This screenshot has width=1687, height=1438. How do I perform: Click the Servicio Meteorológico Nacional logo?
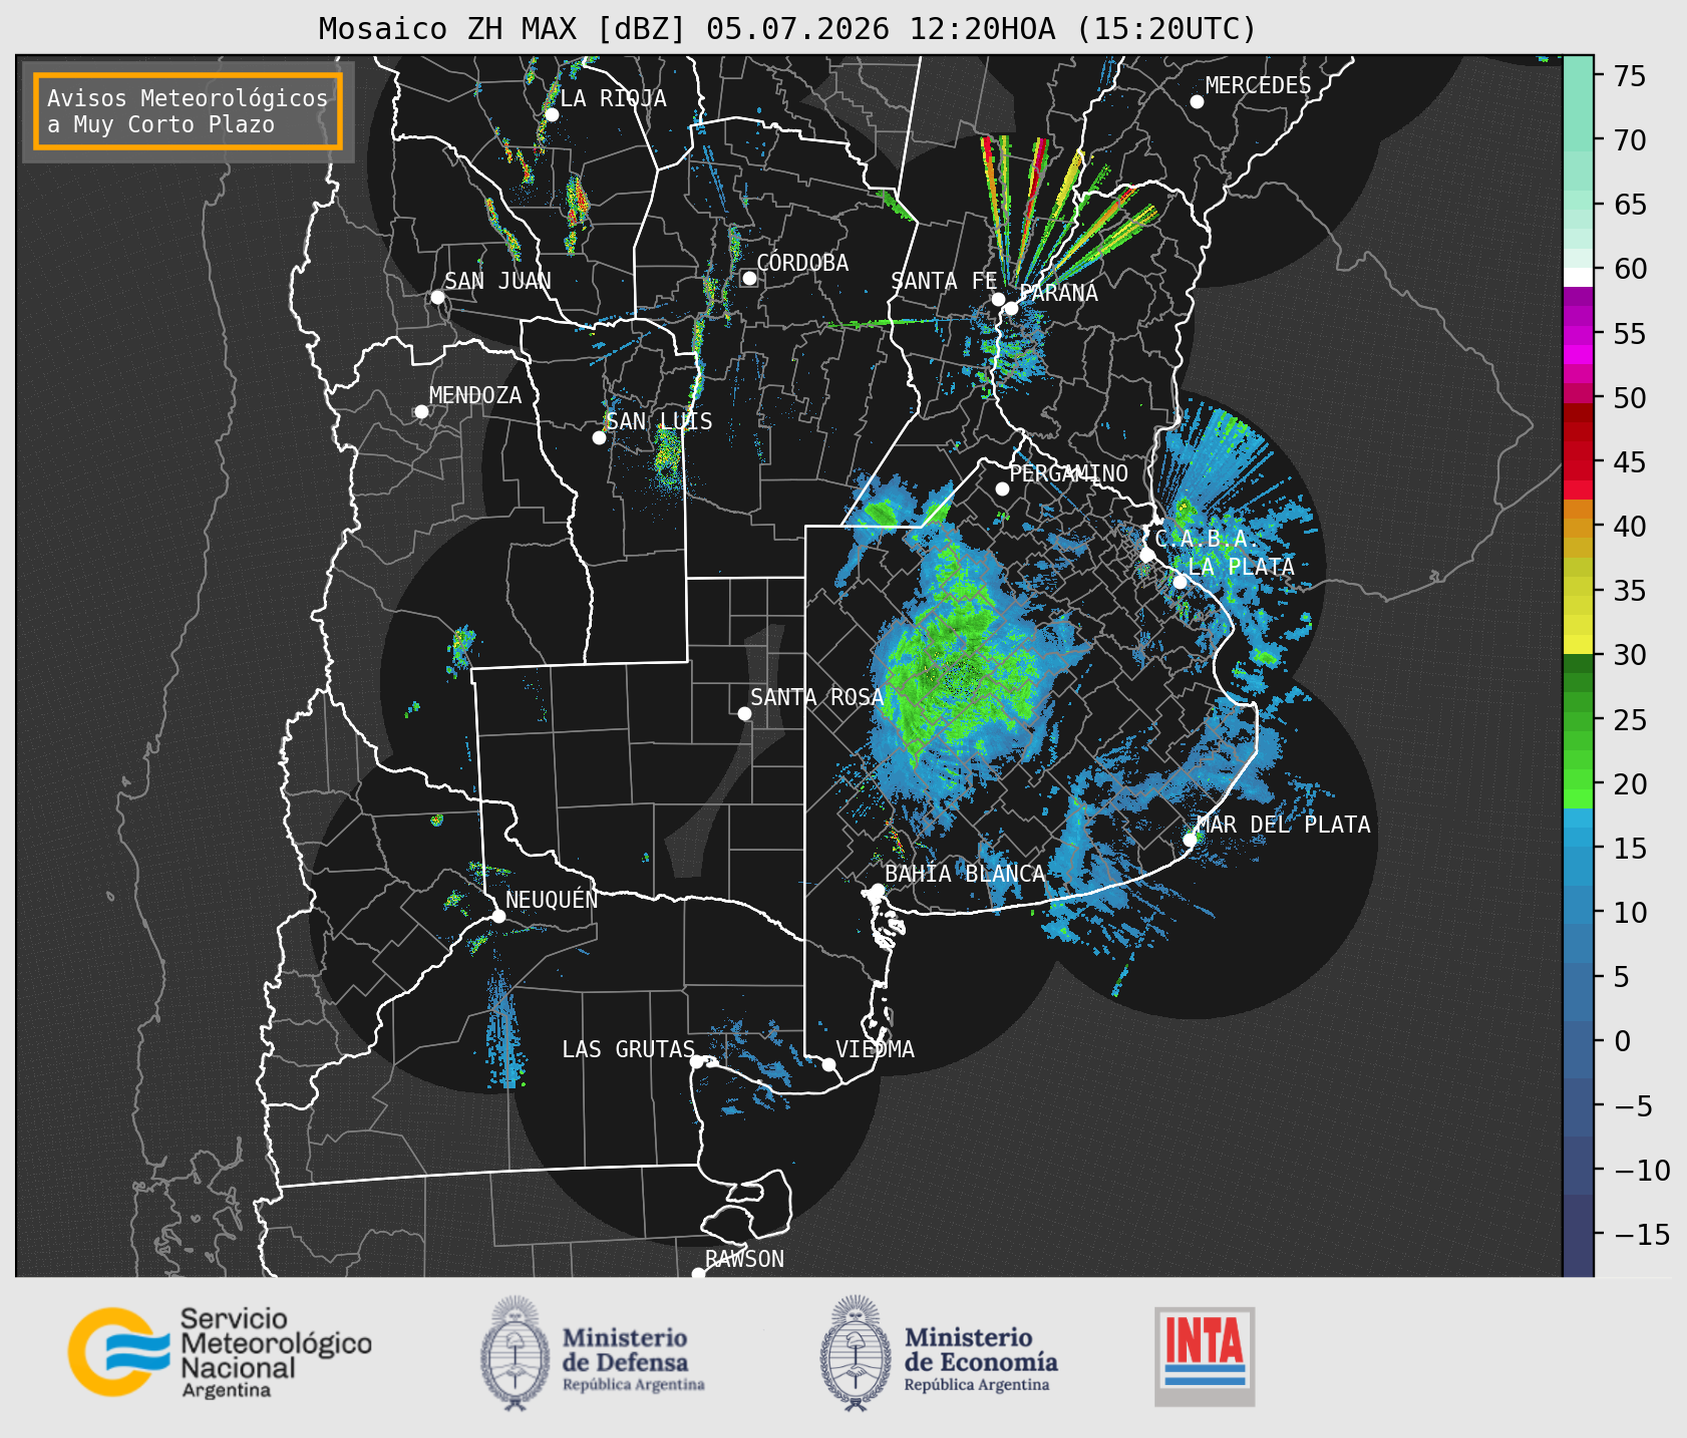click(219, 1352)
